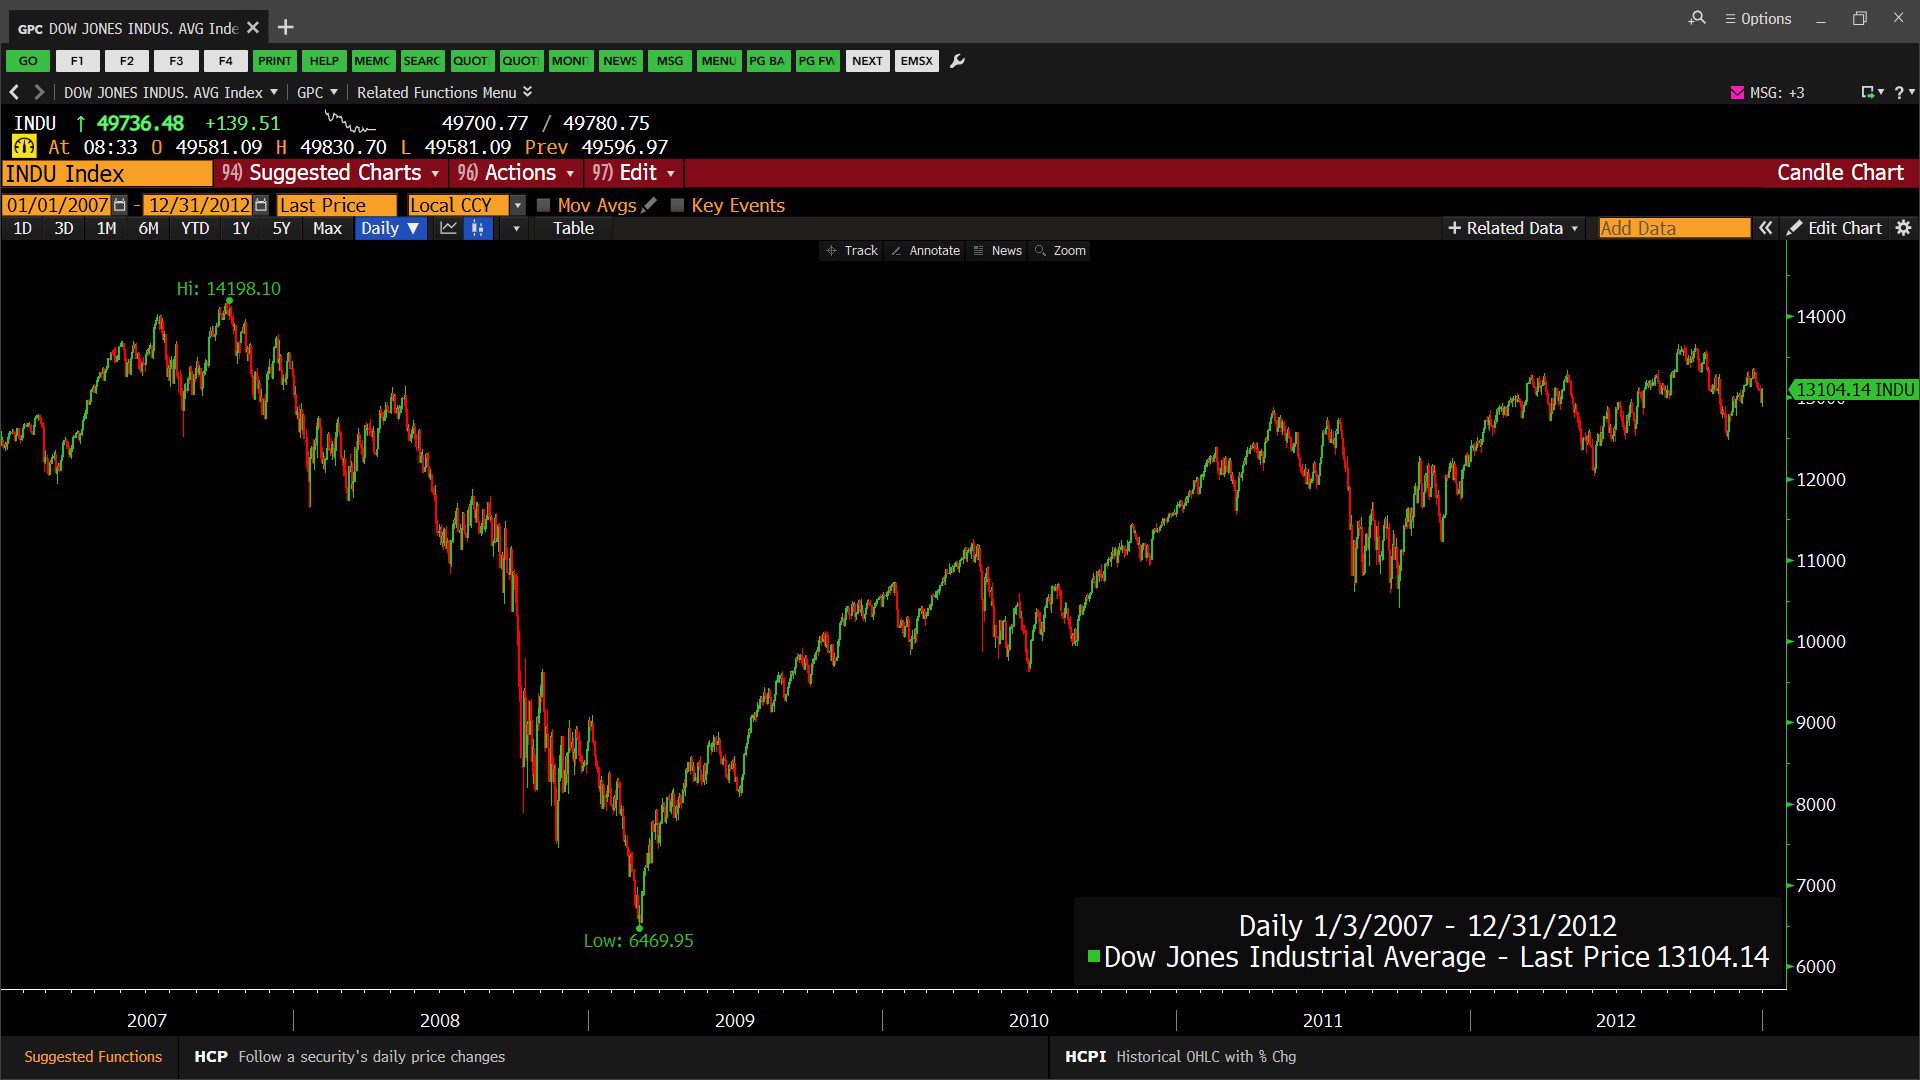Set range to 1M
This screenshot has height=1080, width=1920.
click(x=106, y=228)
